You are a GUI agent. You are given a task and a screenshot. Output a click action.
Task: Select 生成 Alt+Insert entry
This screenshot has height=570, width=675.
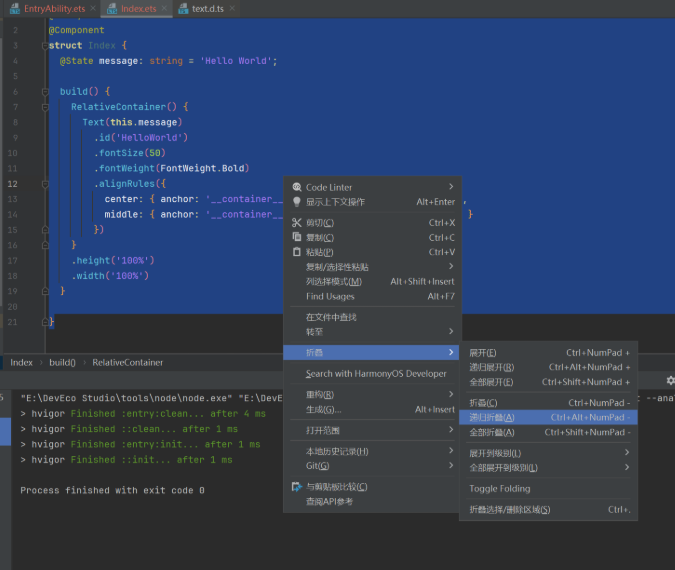tap(373, 409)
